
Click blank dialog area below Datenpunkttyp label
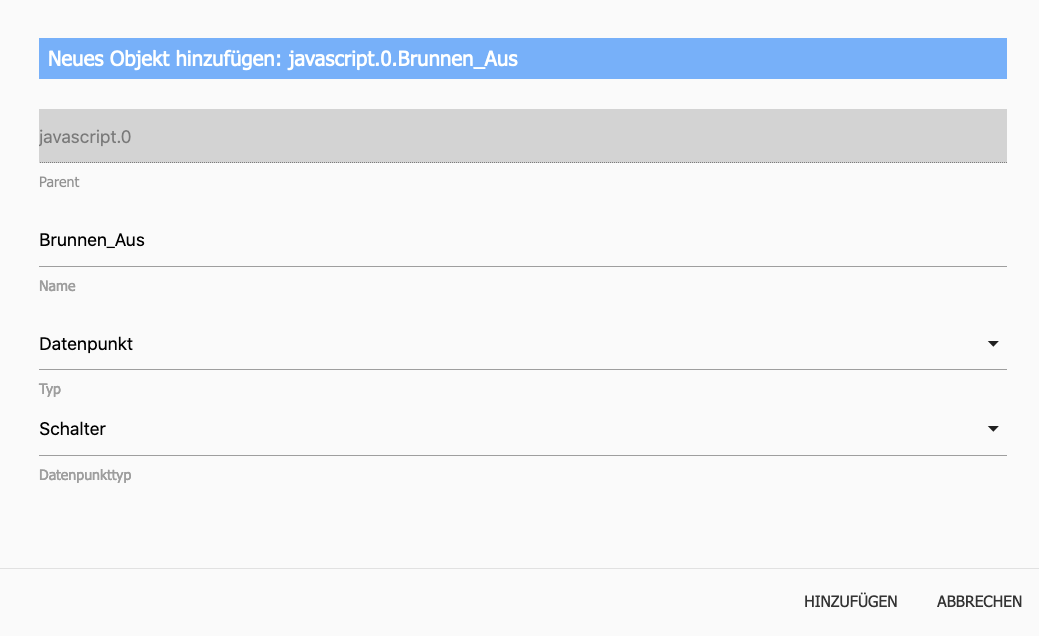point(500,525)
